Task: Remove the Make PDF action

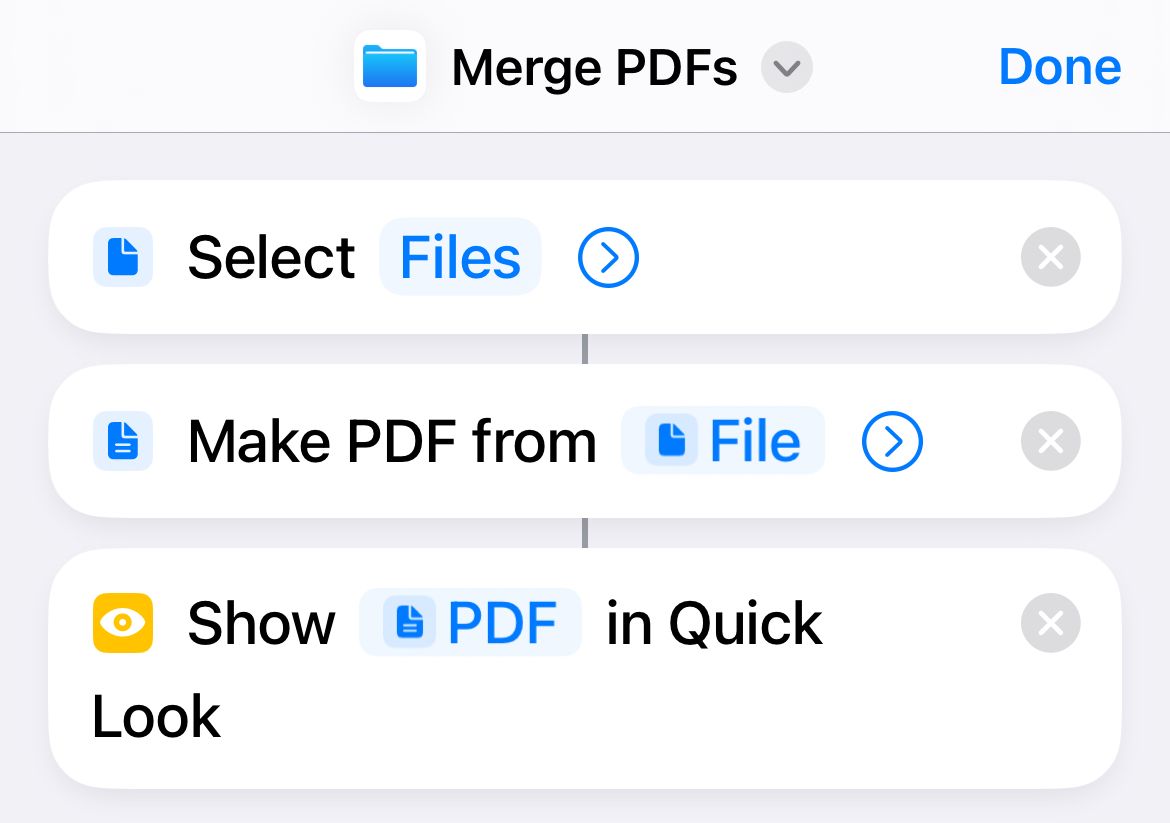Action: pos(1050,441)
